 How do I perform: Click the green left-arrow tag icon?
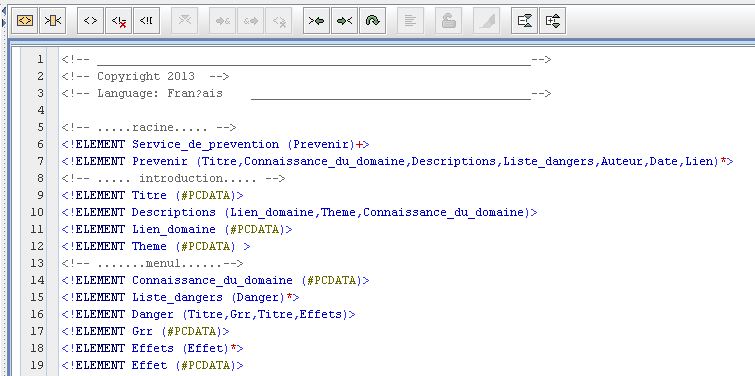point(316,21)
